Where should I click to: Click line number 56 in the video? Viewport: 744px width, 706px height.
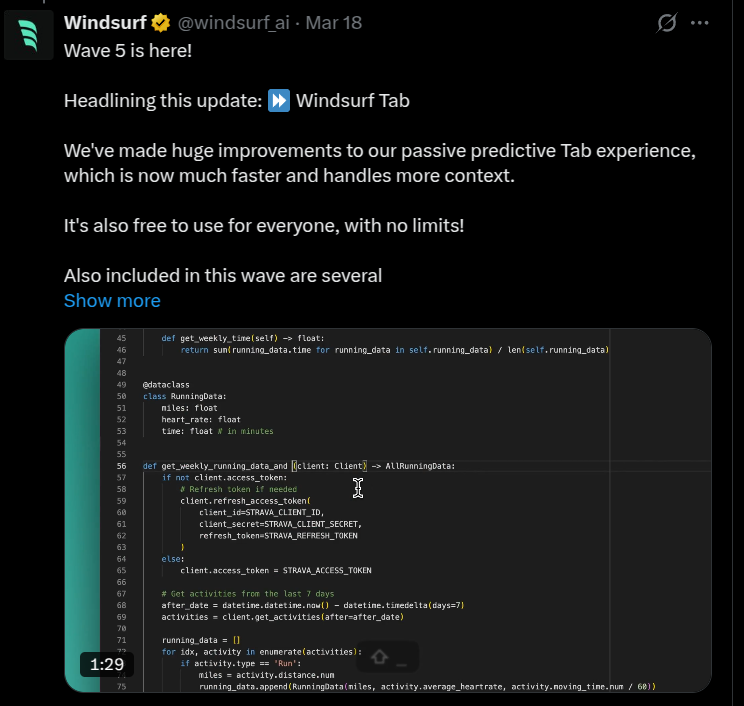pos(121,466)
